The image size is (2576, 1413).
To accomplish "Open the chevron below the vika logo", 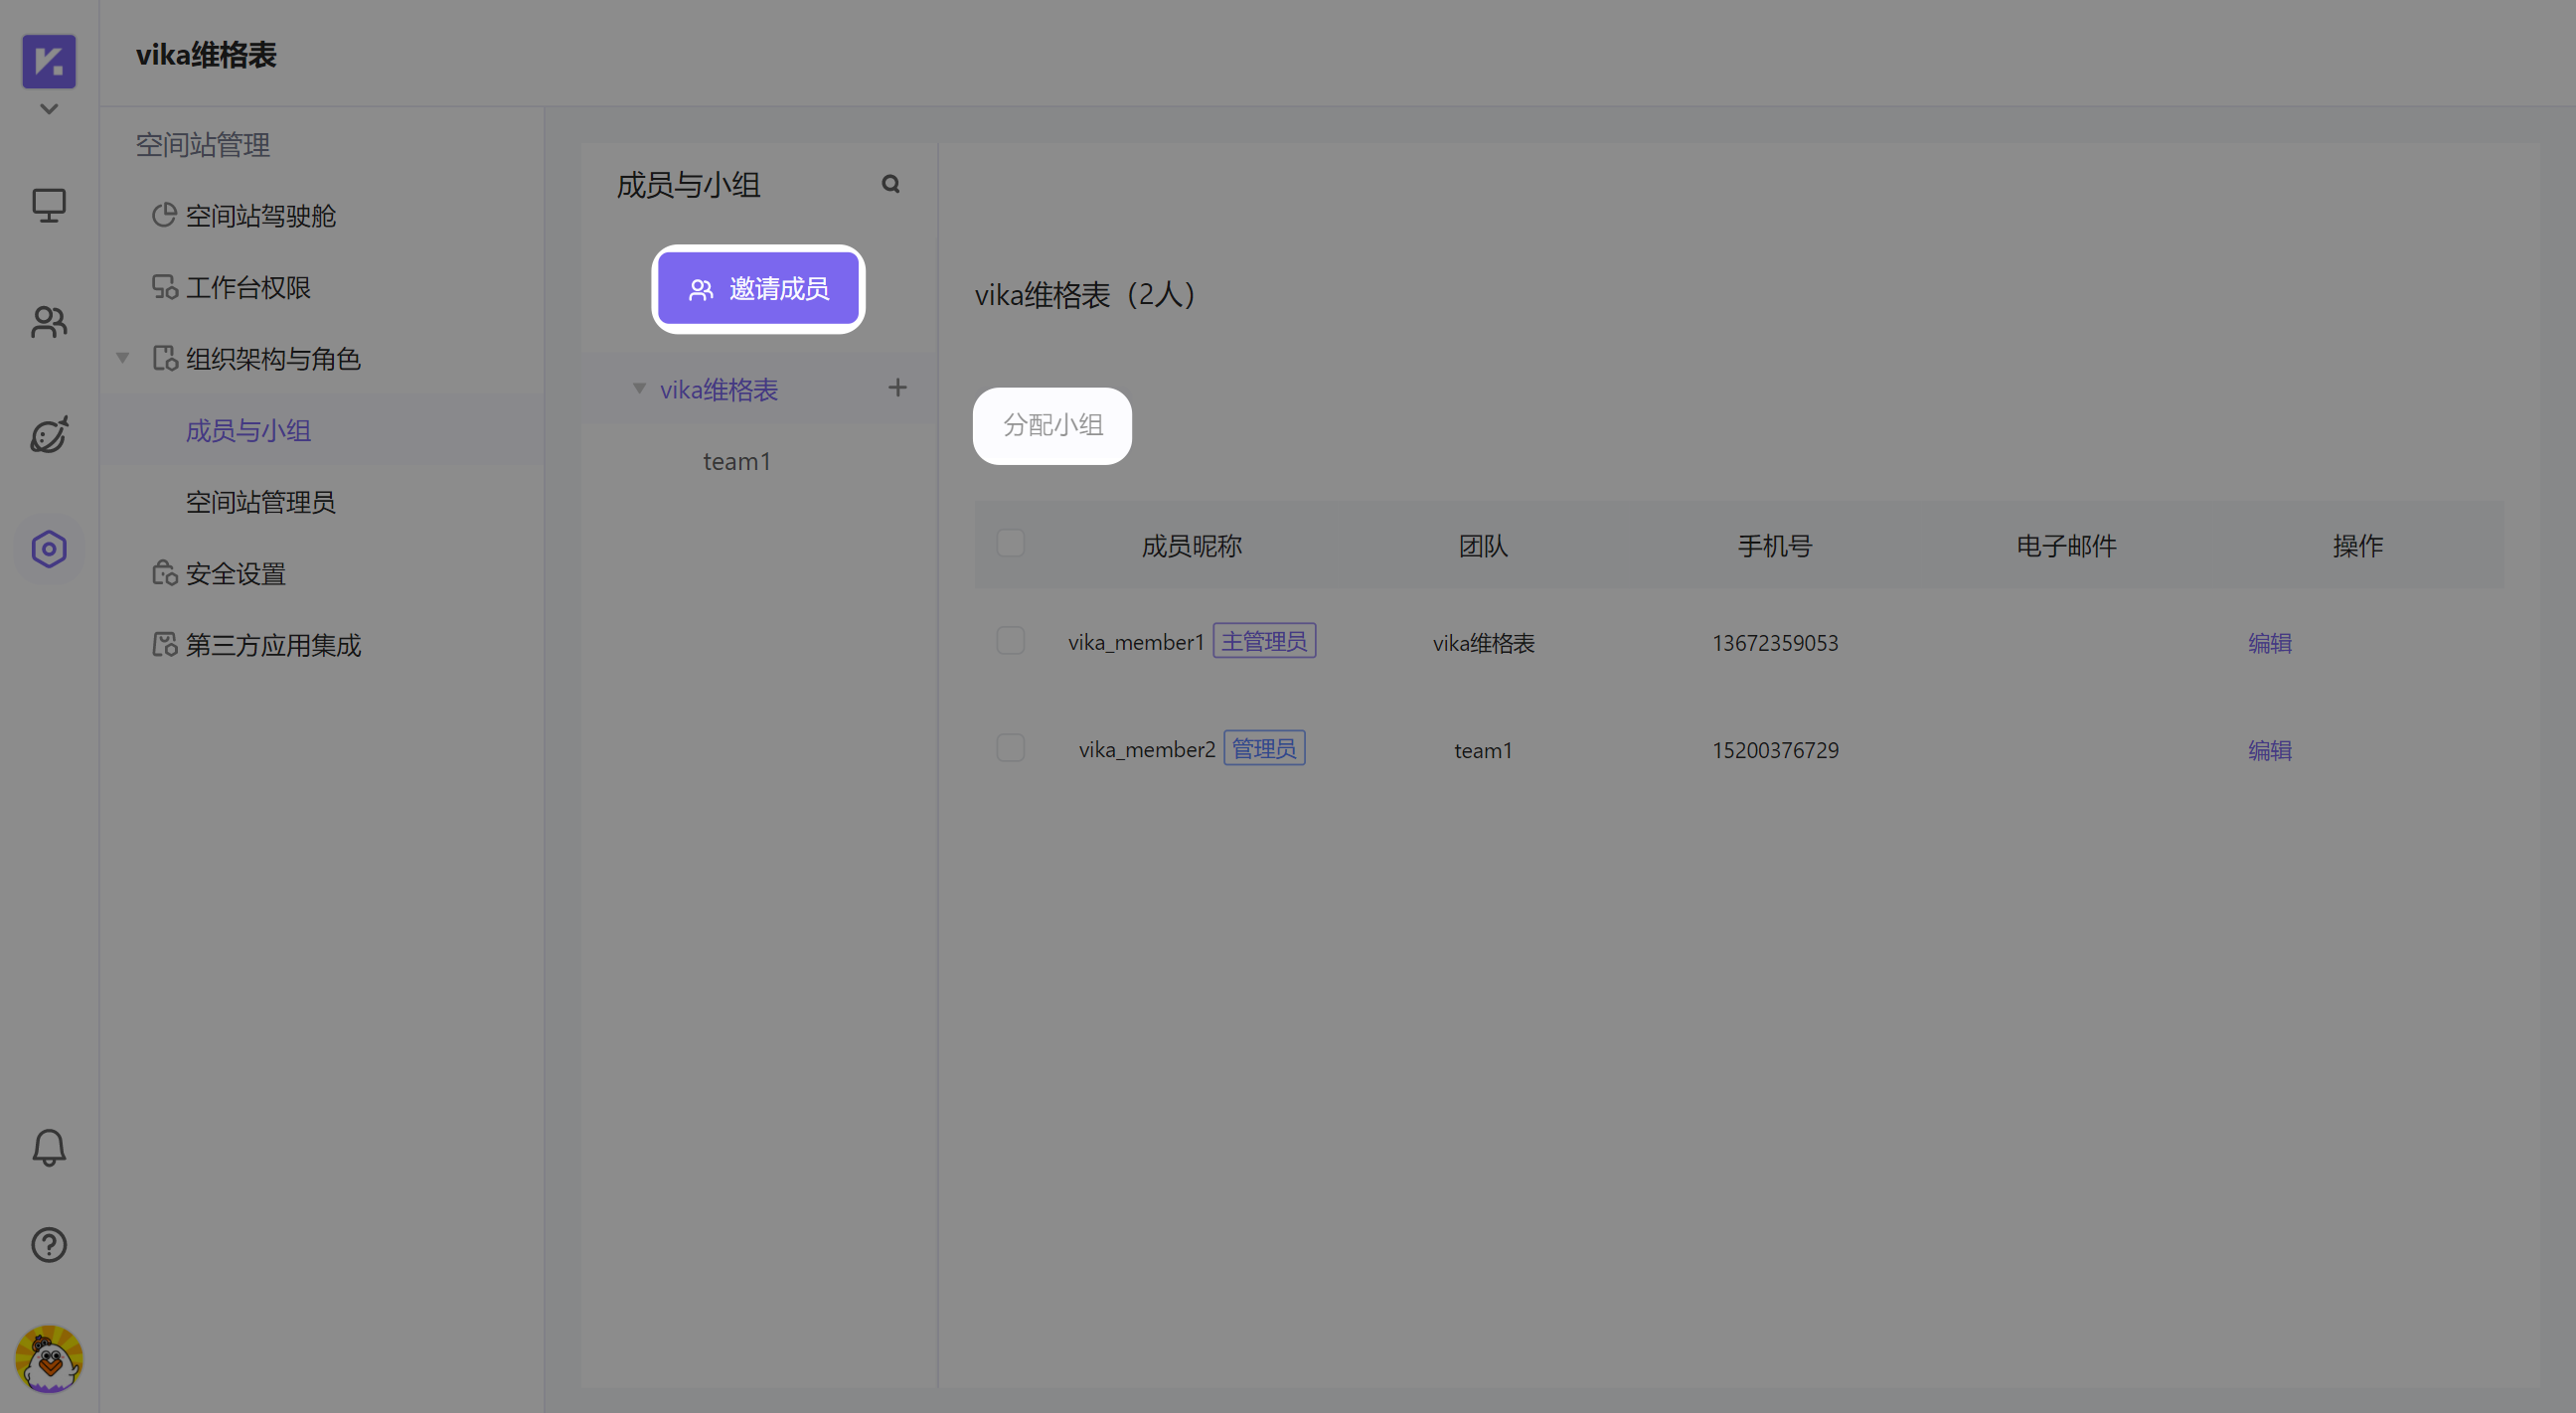I will pos(48,109).
